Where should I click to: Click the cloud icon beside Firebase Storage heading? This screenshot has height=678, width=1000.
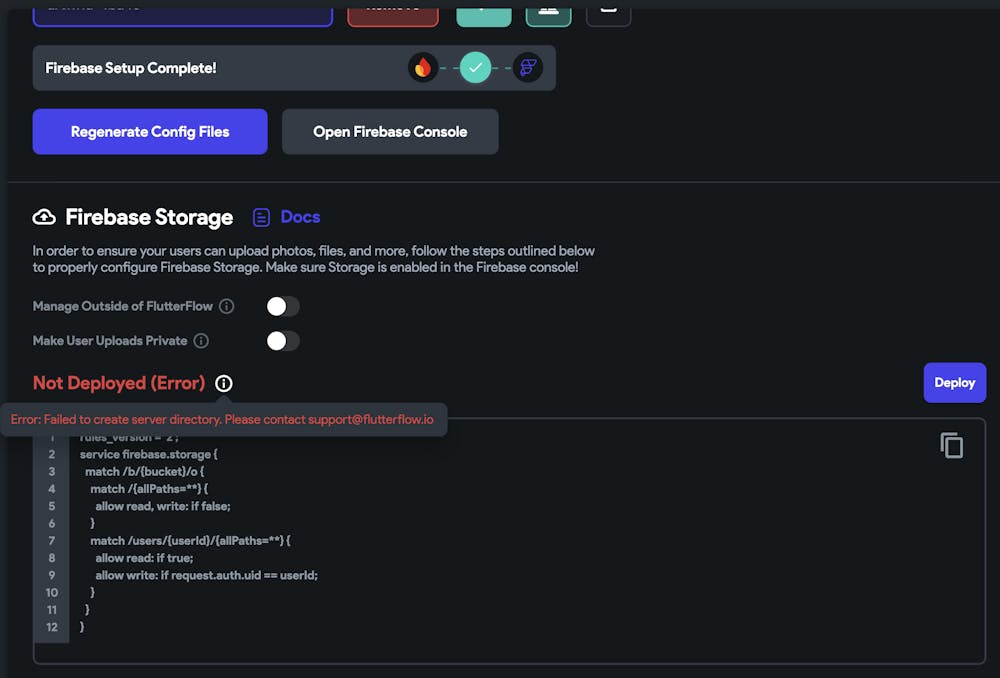(43, 217)
